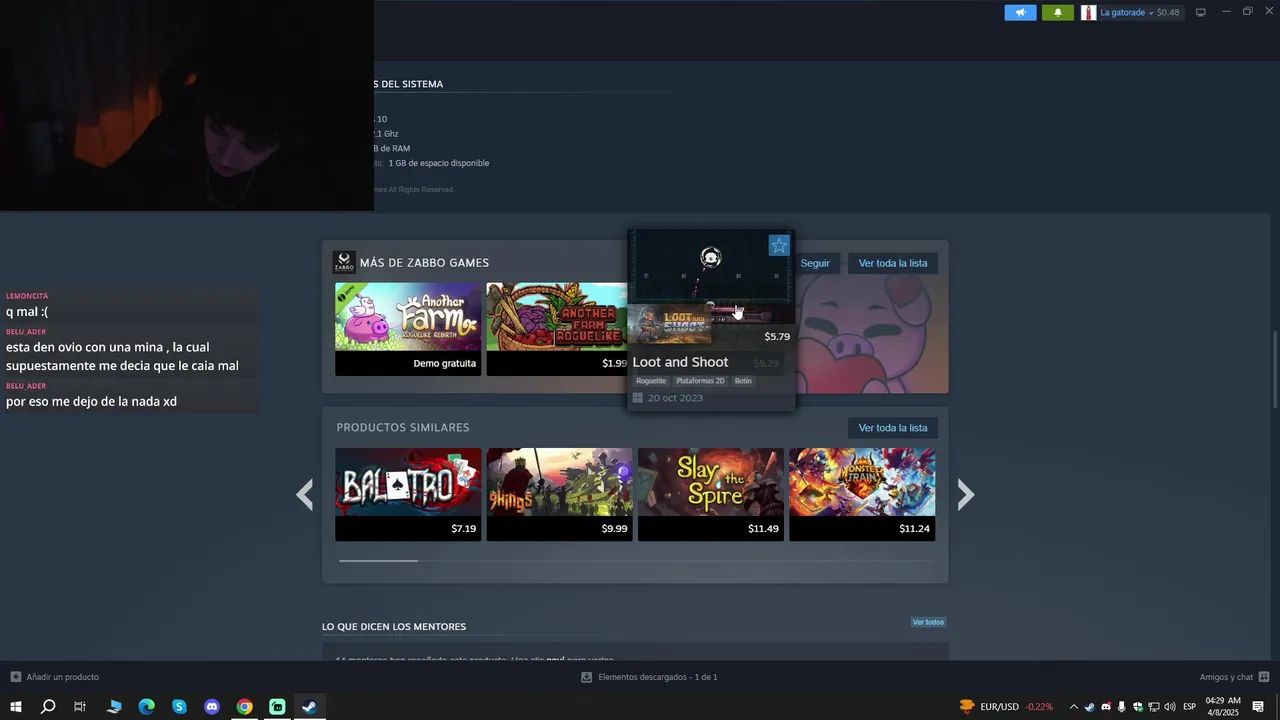The height and width of the screenshot is (720, 1280).
Task: Switch ESP input language indicator
Action: (x=1190, y=707)
